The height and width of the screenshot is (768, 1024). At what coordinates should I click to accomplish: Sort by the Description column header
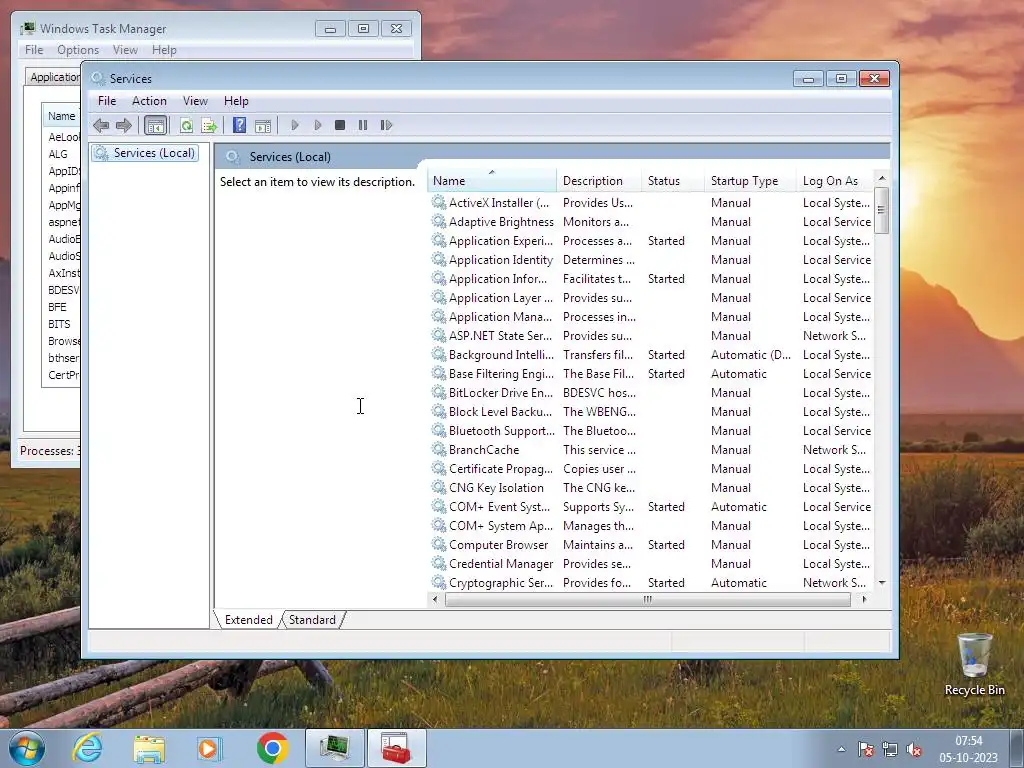tap(599, 181)
